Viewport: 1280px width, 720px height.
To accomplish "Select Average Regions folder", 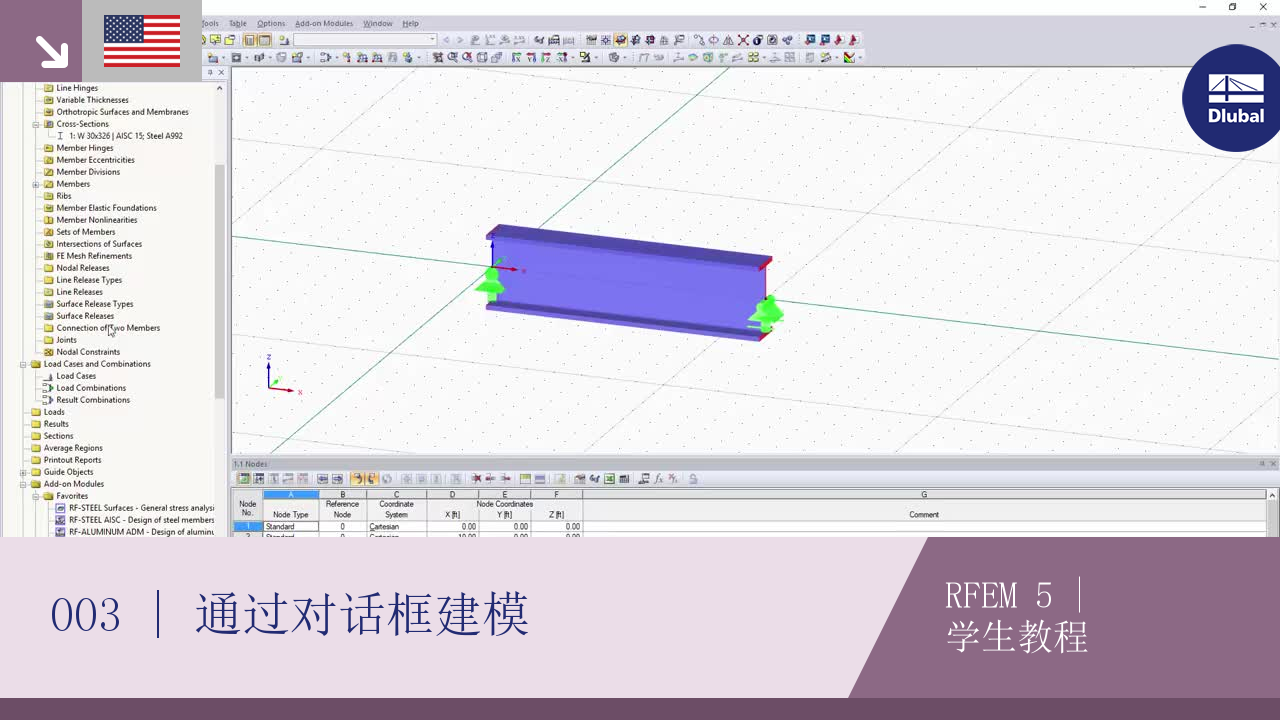I will tap(73, 448).
